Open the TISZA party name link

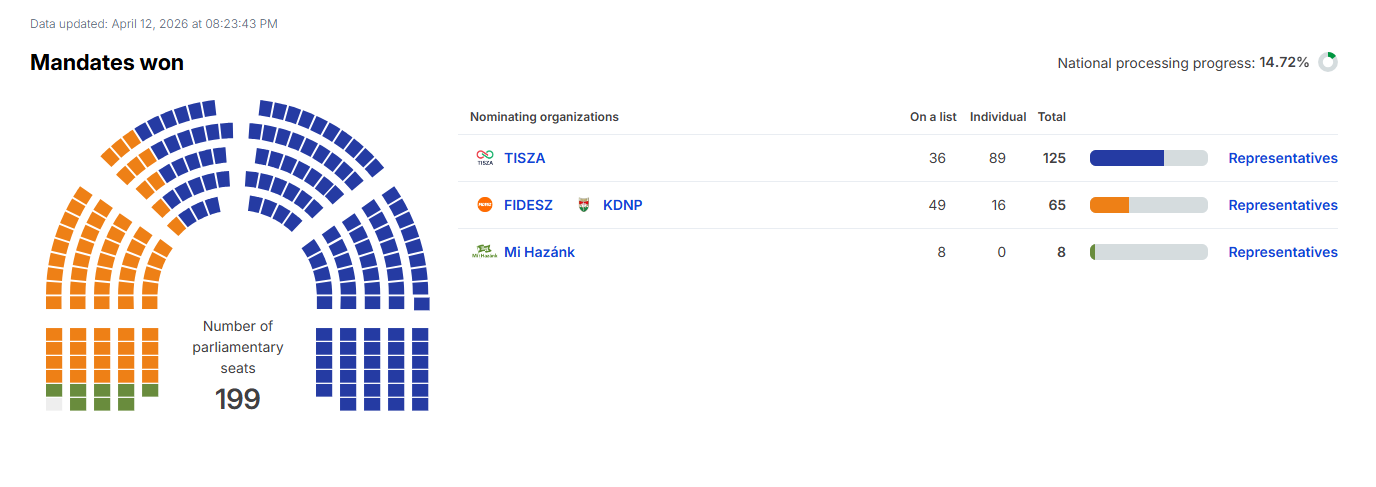(525, 158)
